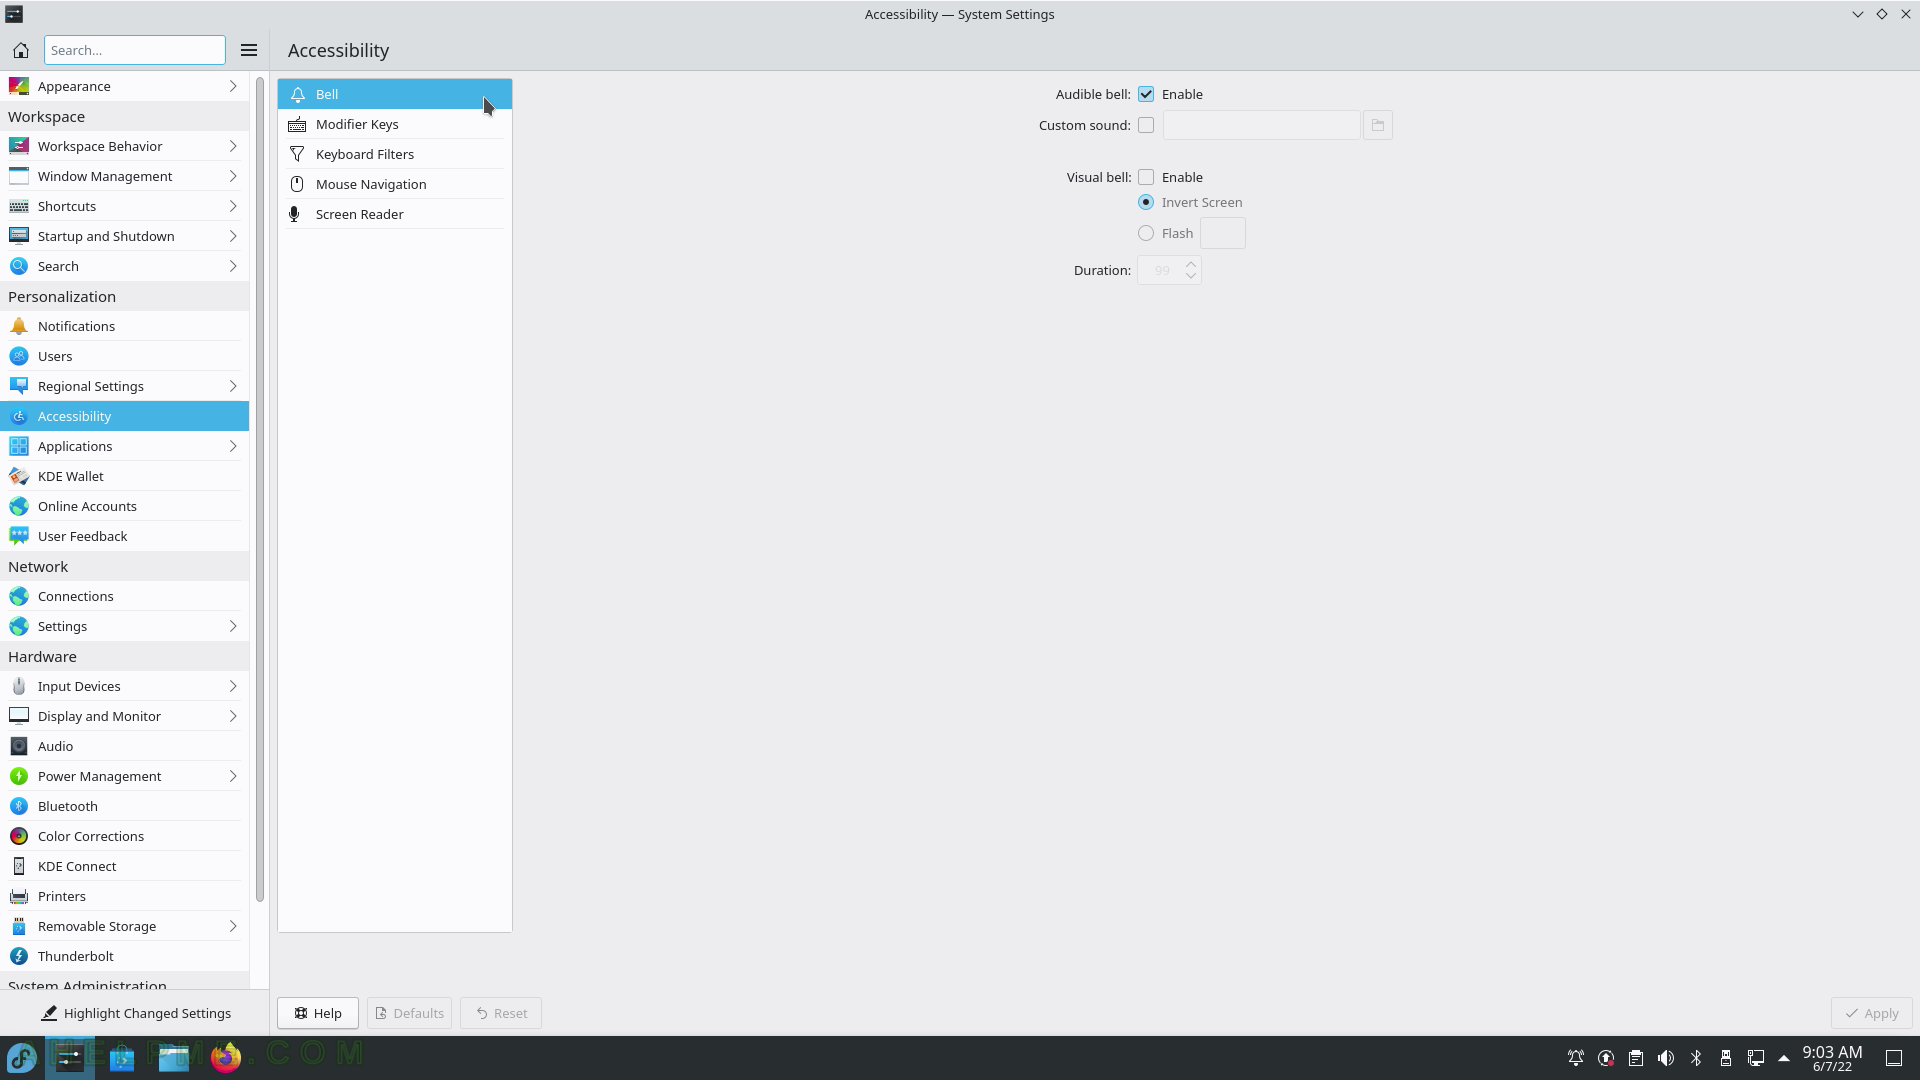This screenshot has width=1920, height=1080.
Task: Click the Apply button
Action: (1872, 1013)
